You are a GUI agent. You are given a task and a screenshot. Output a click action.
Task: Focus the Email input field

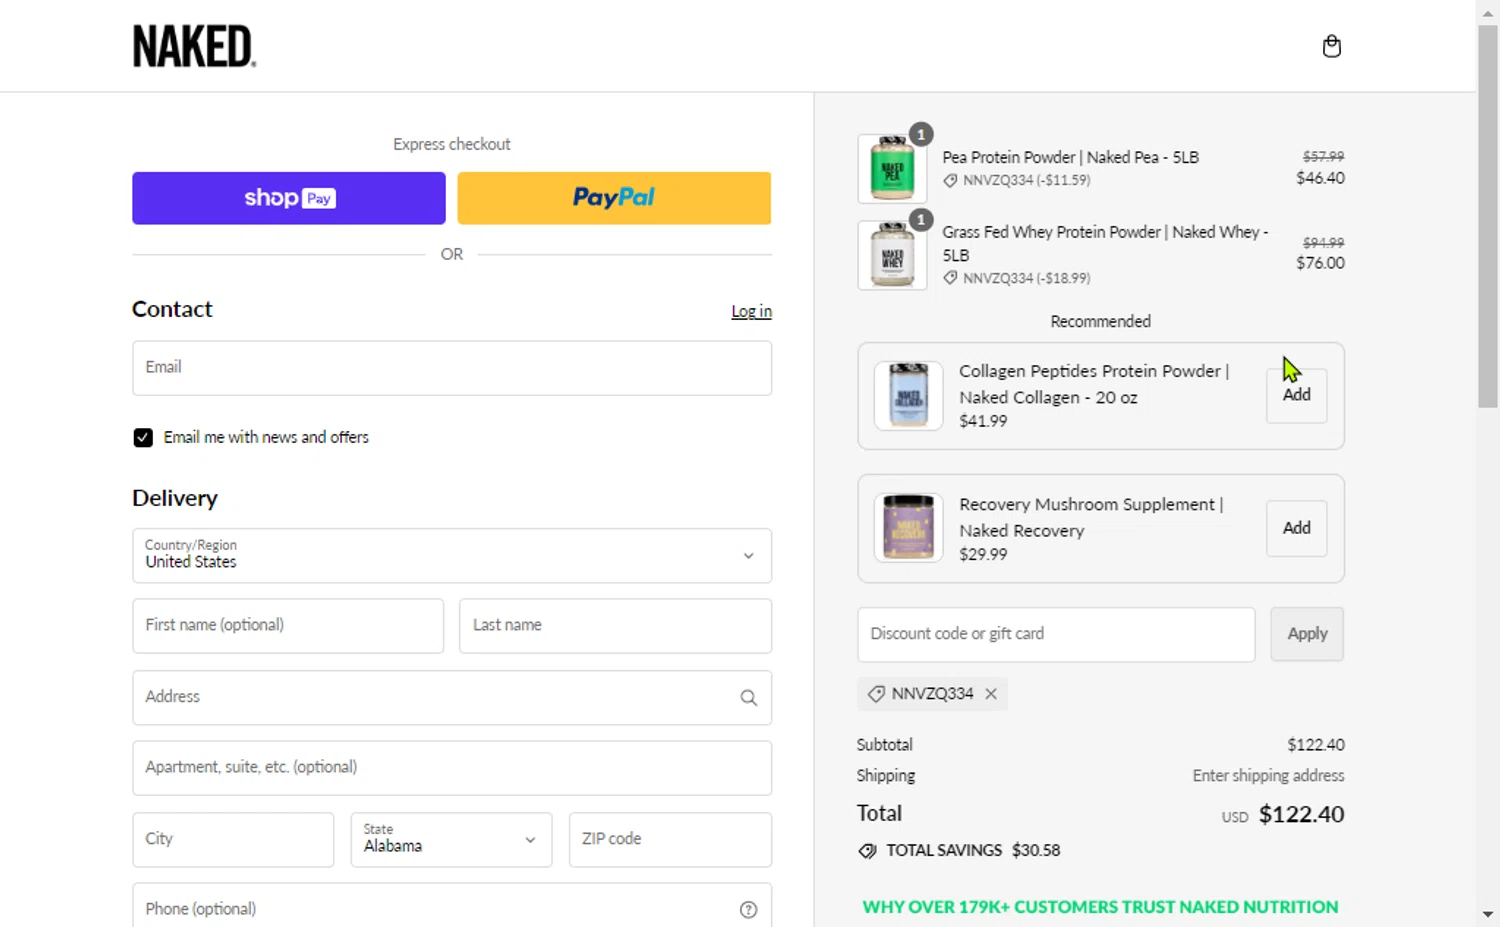tap(452, 368)
